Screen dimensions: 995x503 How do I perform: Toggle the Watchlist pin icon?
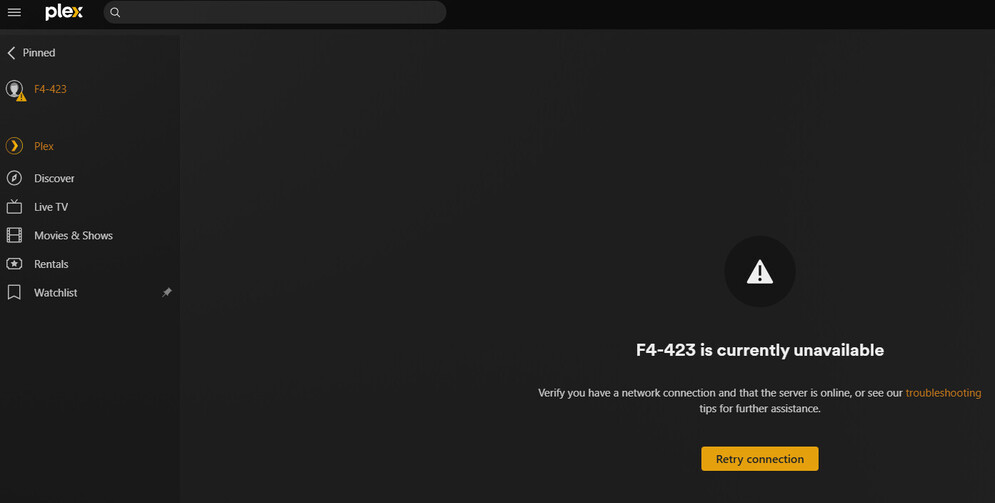click(x=167, y=292)
